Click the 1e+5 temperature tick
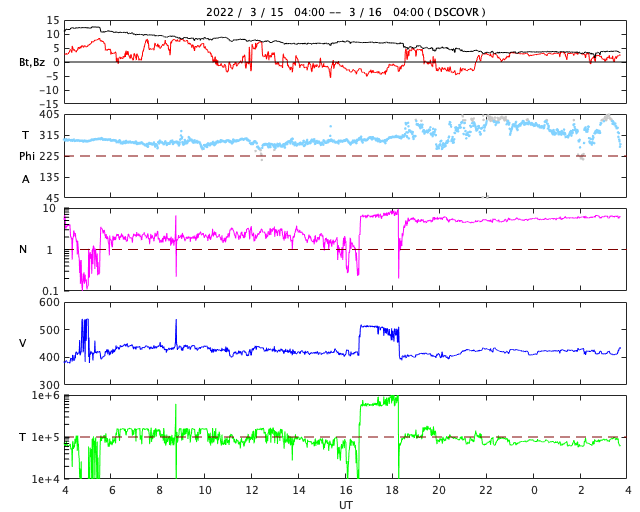 click(45, 437)
